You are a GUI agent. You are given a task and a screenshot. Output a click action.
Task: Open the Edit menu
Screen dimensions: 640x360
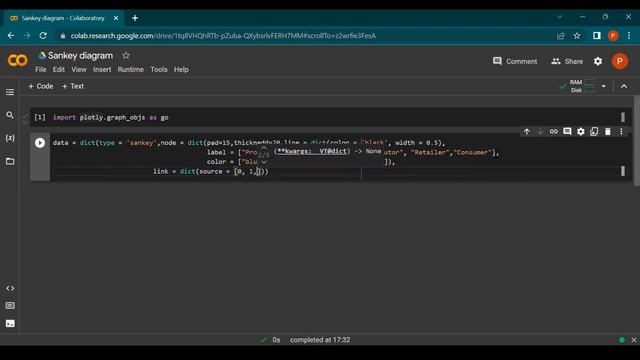[x=59, y=69]
